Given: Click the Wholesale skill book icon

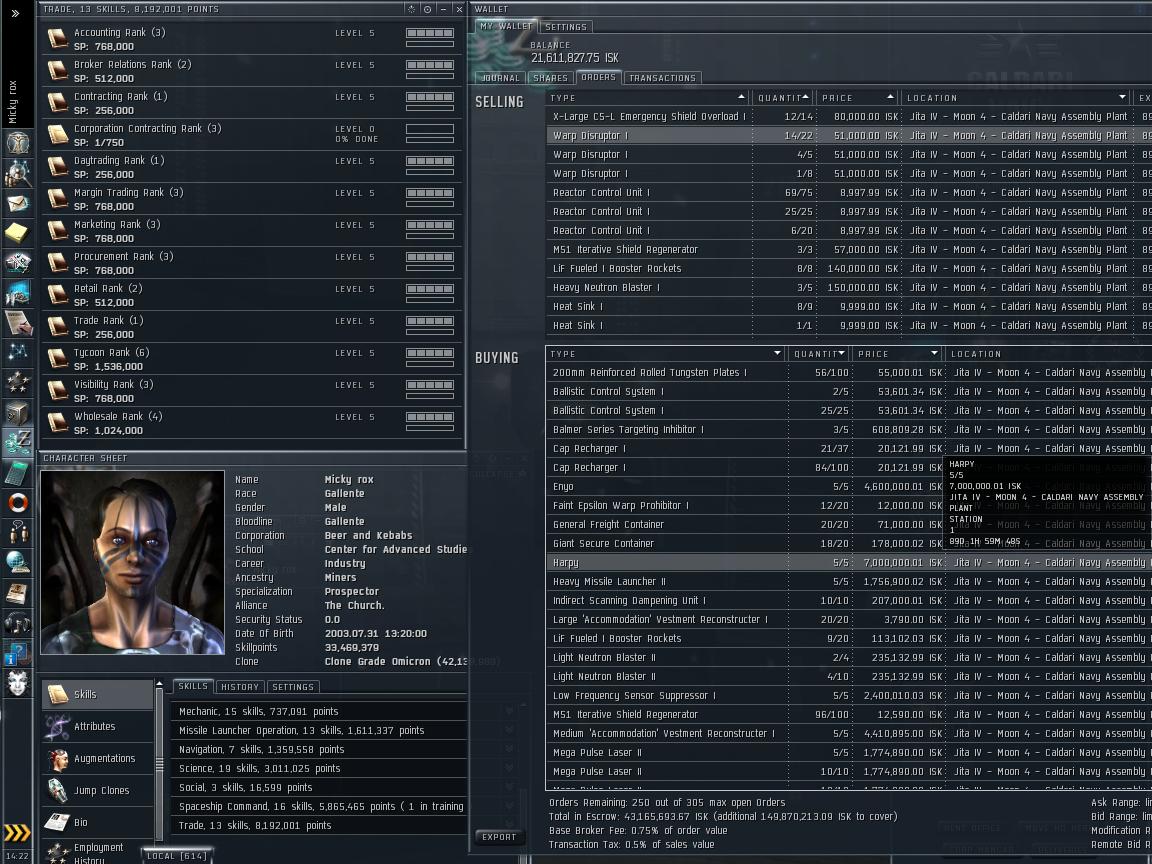Looking at the screenshot, I should click(x=57, y=422).
